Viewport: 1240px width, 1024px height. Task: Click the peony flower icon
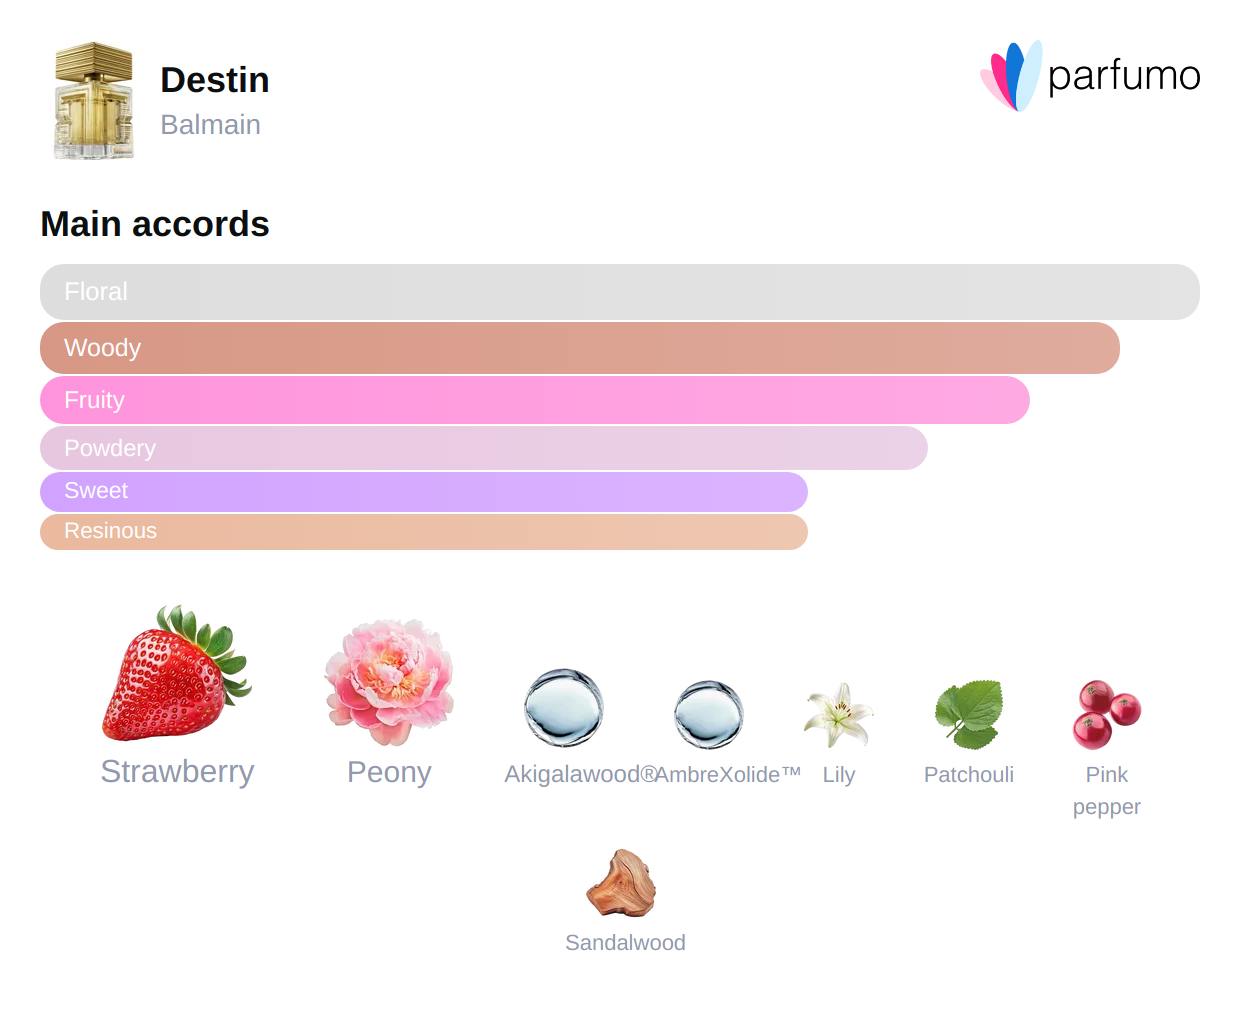(389, 682)
